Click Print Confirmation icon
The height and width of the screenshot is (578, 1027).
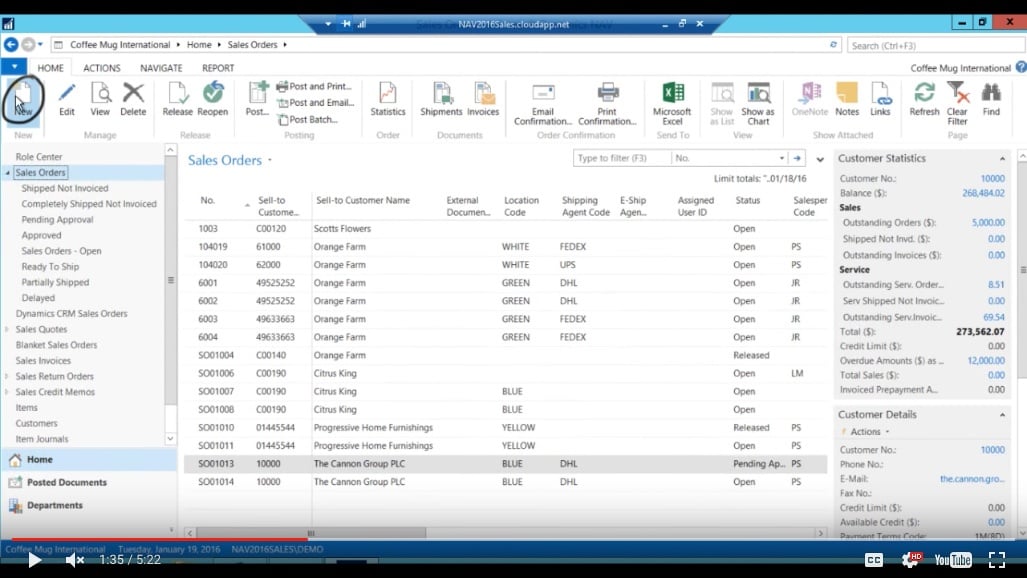tap(608, 92)
